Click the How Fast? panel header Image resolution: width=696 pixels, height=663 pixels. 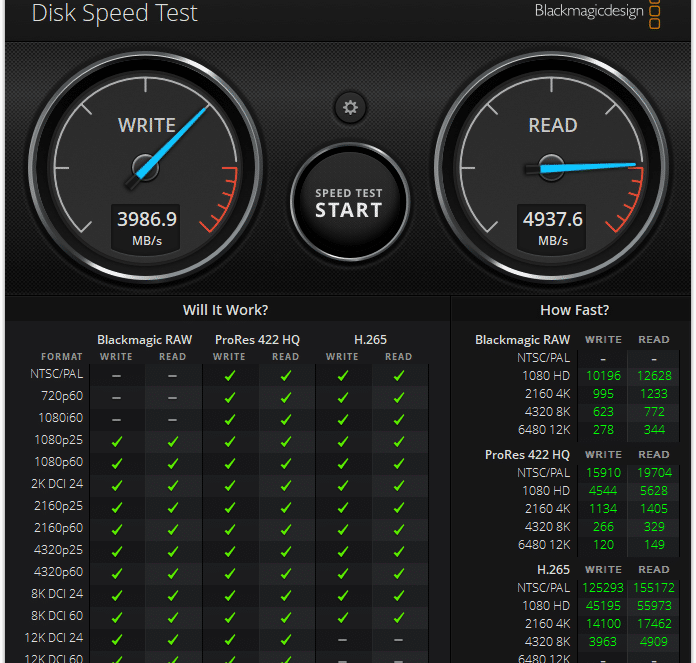click(574, 310)
